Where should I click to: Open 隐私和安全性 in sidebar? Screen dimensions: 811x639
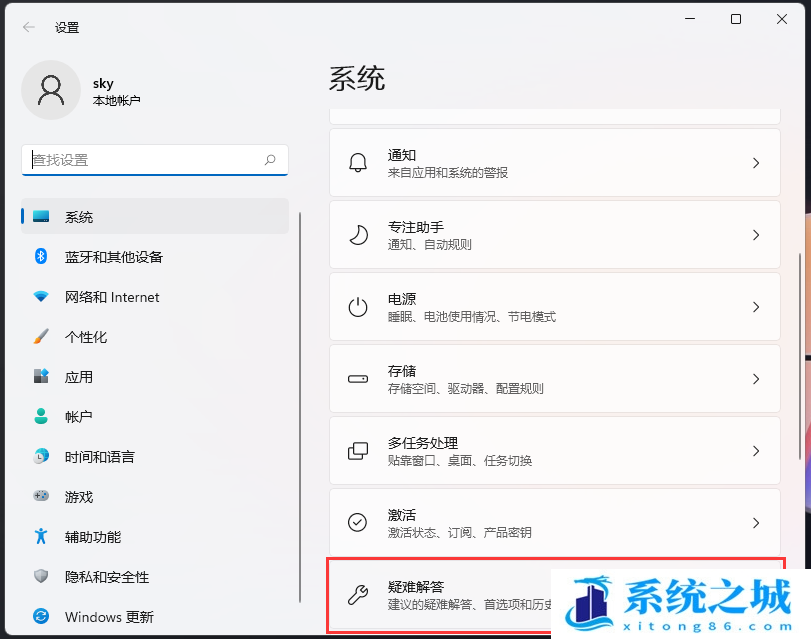tap(106, 577)
